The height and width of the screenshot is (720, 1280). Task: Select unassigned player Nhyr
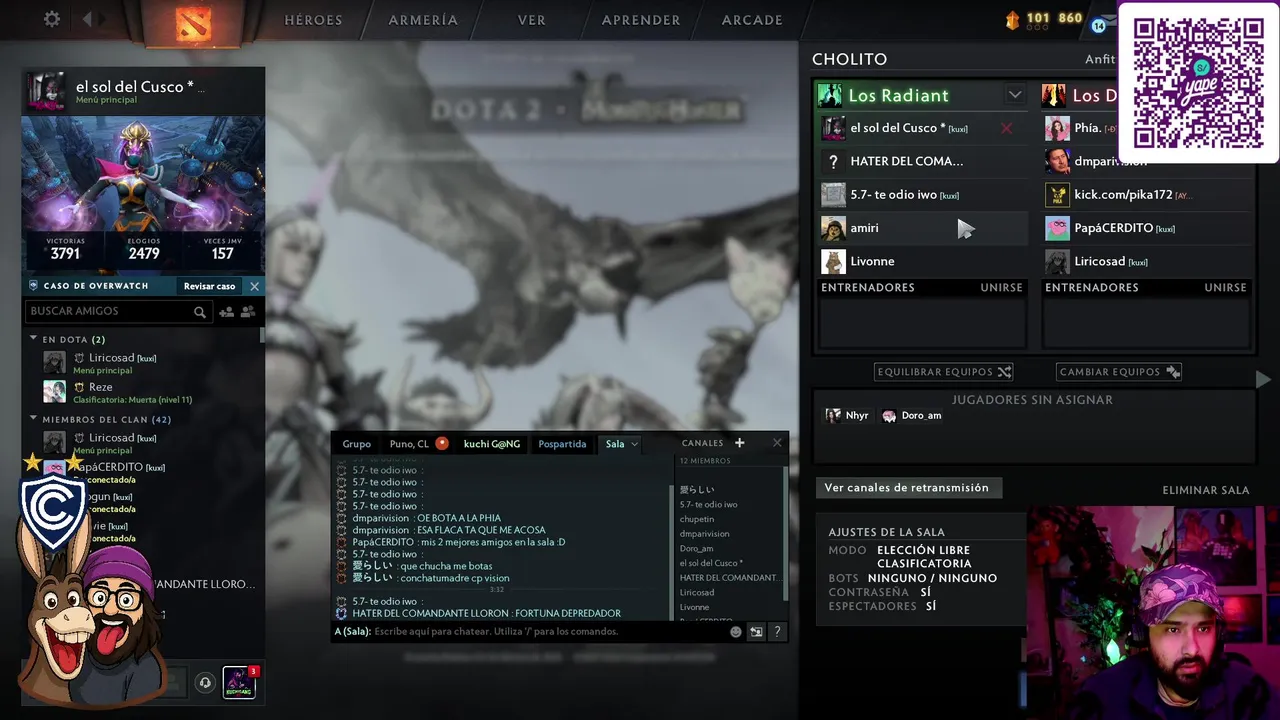[x=847, y=416]
